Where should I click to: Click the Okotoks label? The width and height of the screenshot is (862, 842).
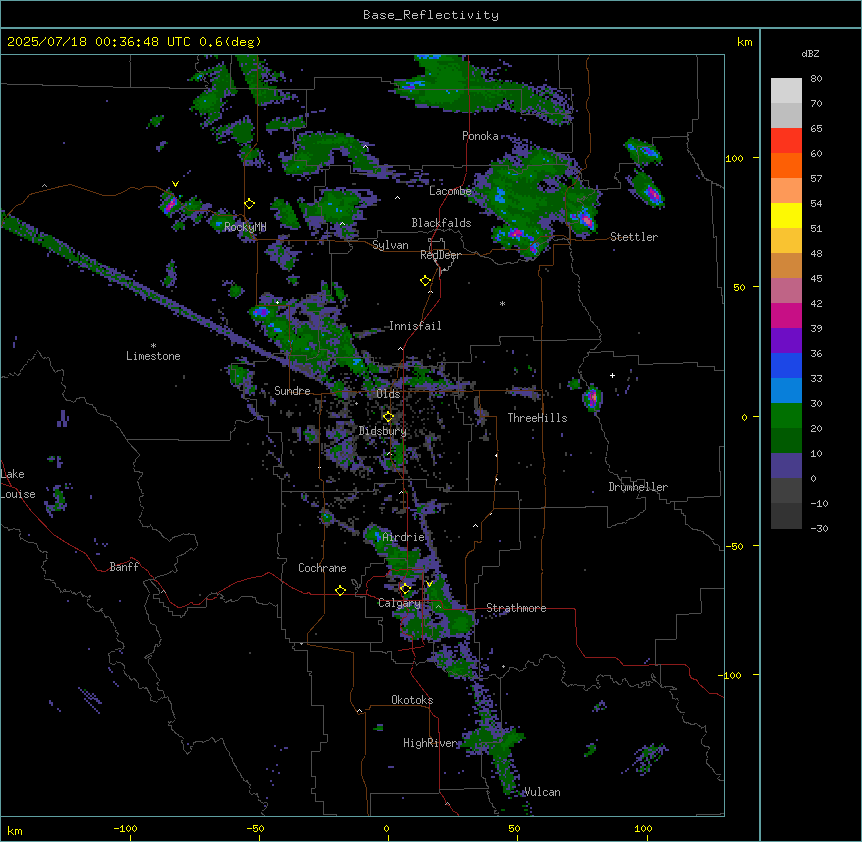(x=412, y=700)
